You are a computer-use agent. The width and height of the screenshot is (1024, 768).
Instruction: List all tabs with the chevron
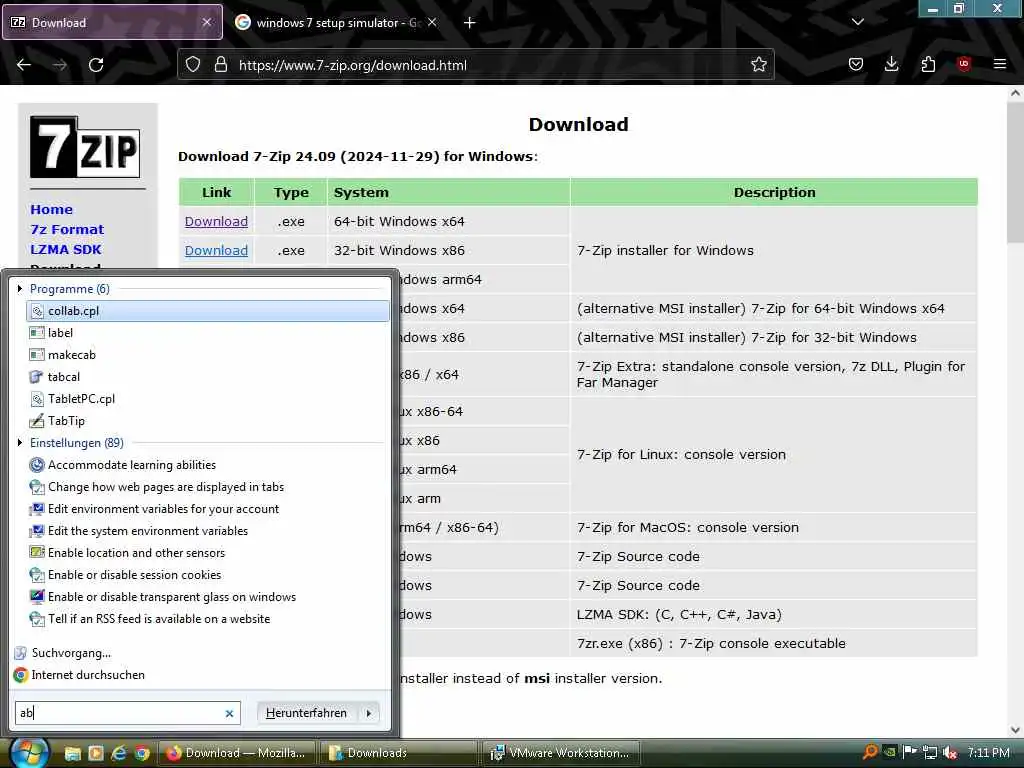[857, 22]
